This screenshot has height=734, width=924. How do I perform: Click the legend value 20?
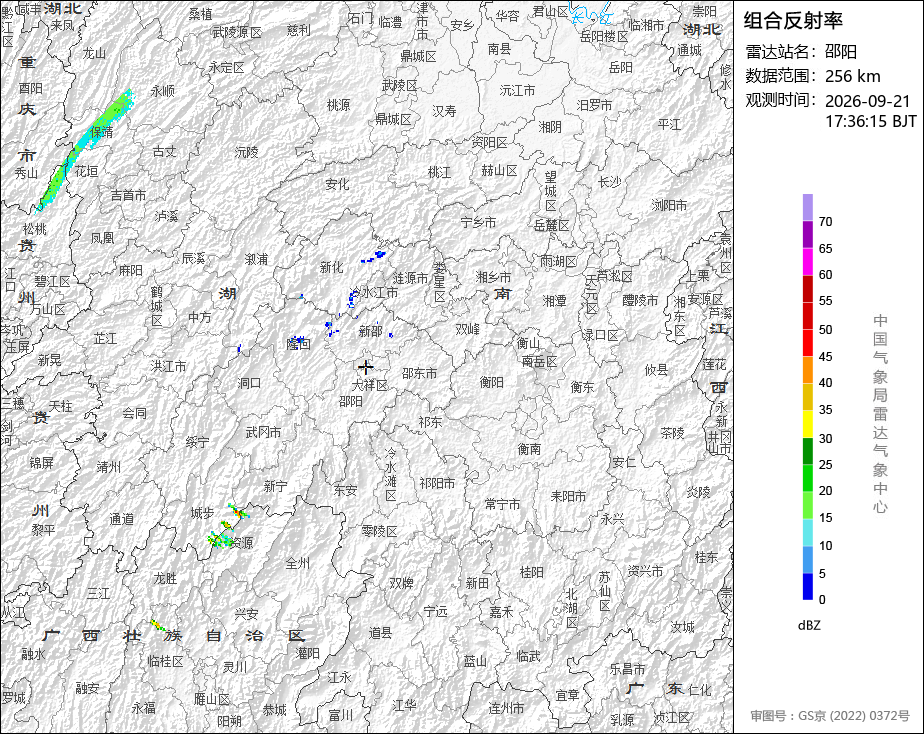[825, 491]
